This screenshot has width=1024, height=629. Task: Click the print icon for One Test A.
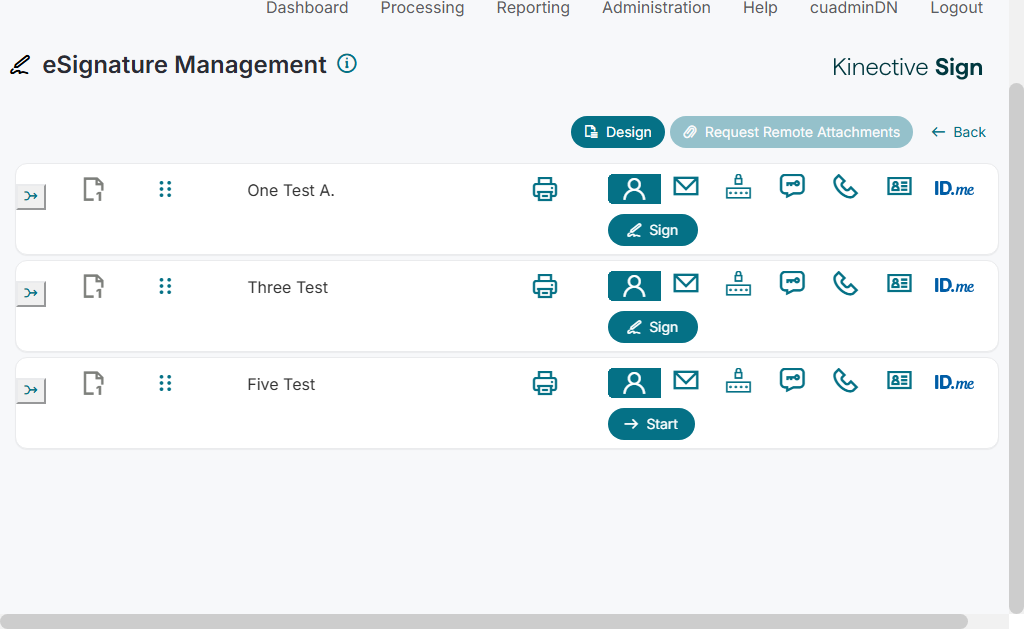545,189
